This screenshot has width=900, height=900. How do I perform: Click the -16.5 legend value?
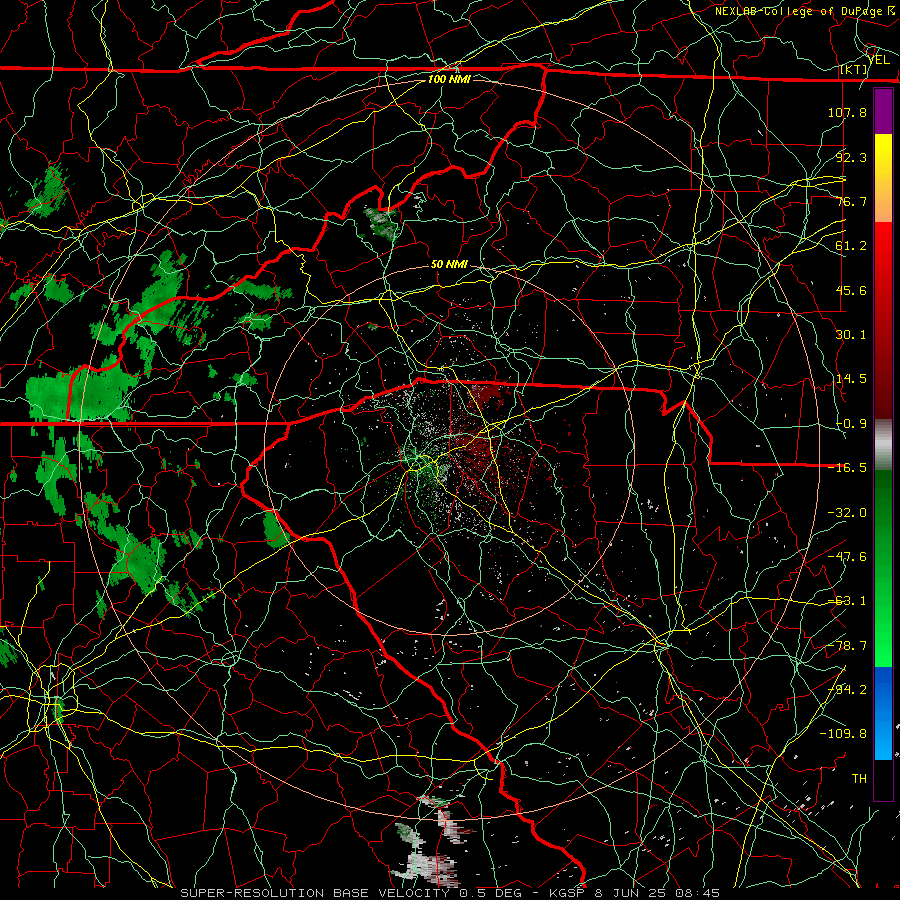pos(847,468)
